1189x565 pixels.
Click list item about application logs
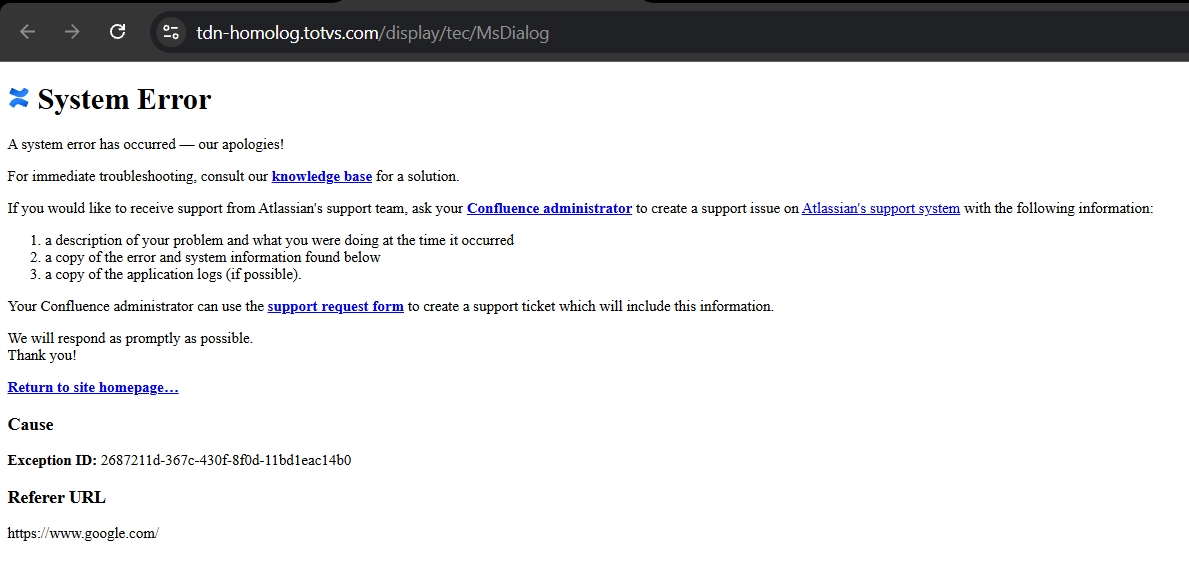tap(173, 275)
